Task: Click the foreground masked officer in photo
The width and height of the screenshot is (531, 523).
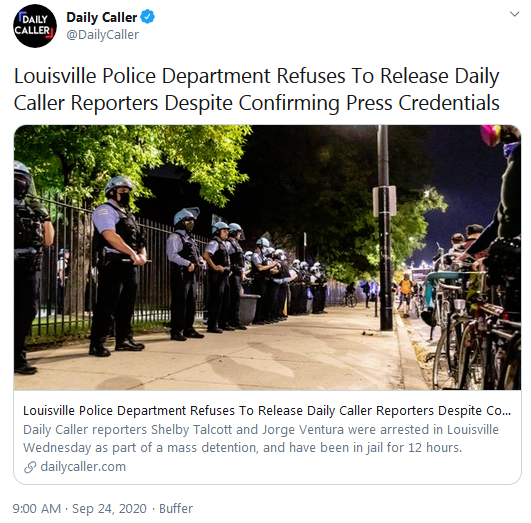Action: tap(117, 266)
